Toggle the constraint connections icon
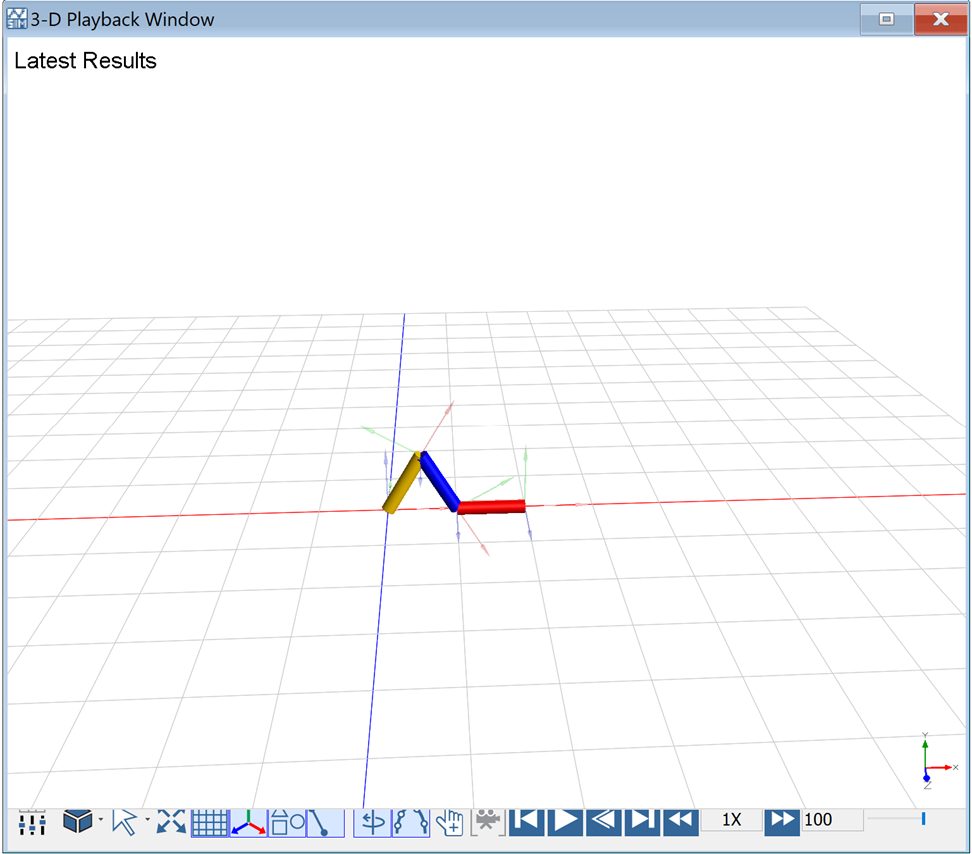Image resolution: width=972 pixels, height=854 pixels. [411, 823]
